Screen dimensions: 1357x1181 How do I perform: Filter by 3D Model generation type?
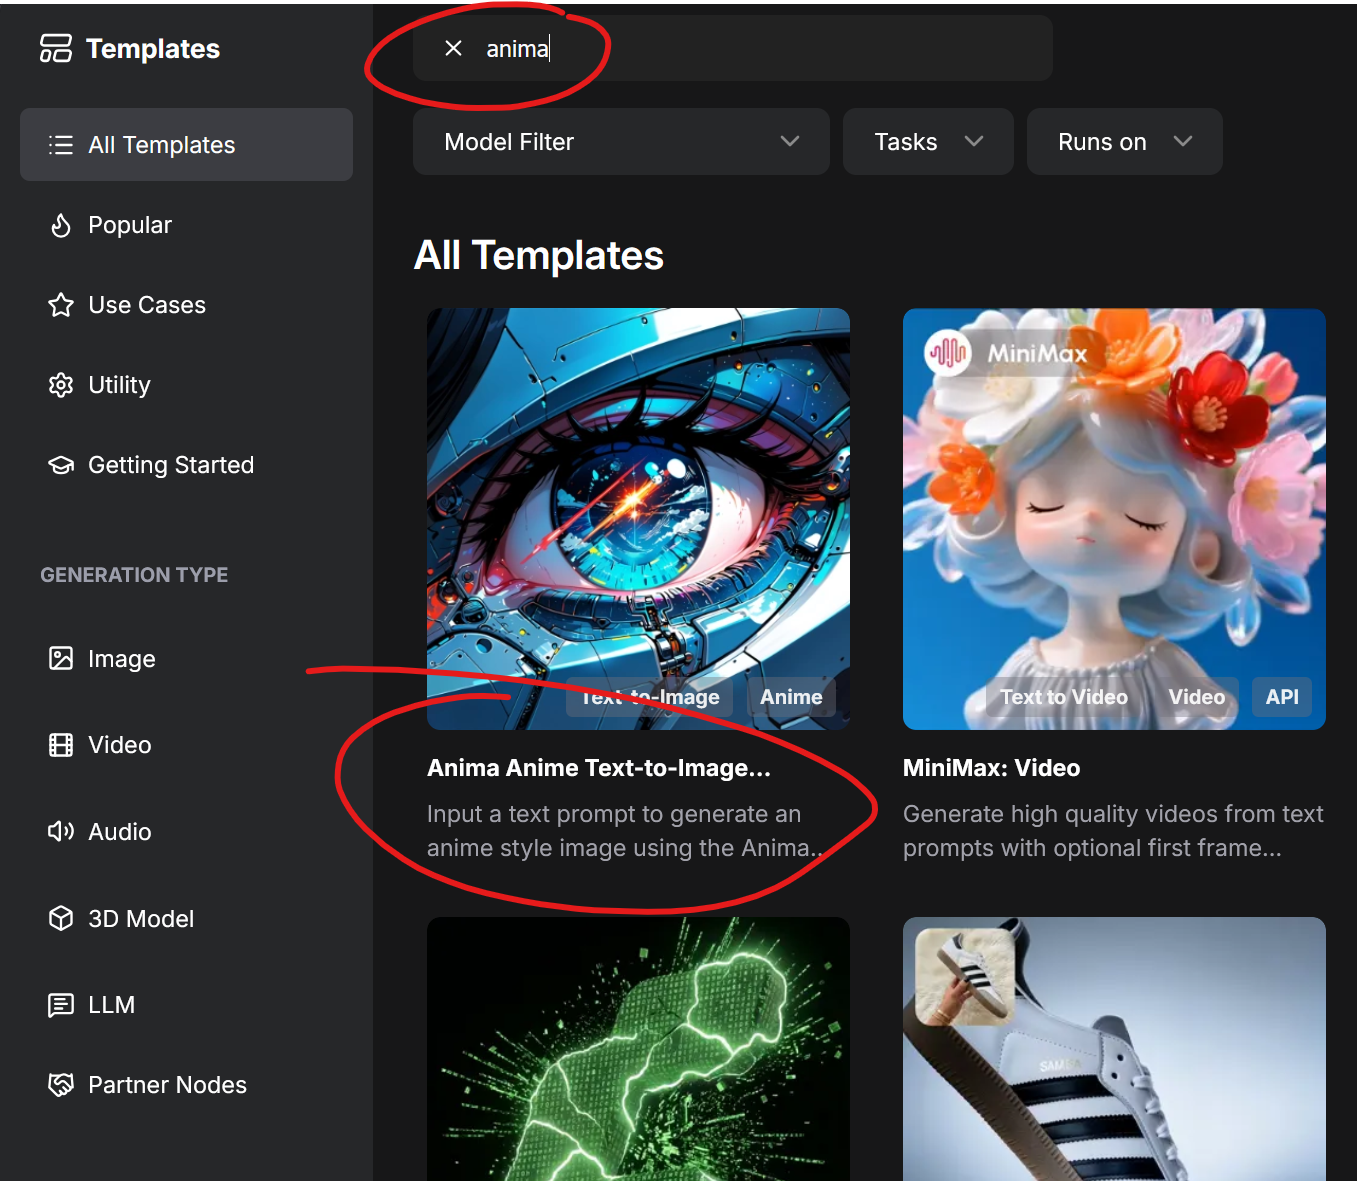click(186, 918)
